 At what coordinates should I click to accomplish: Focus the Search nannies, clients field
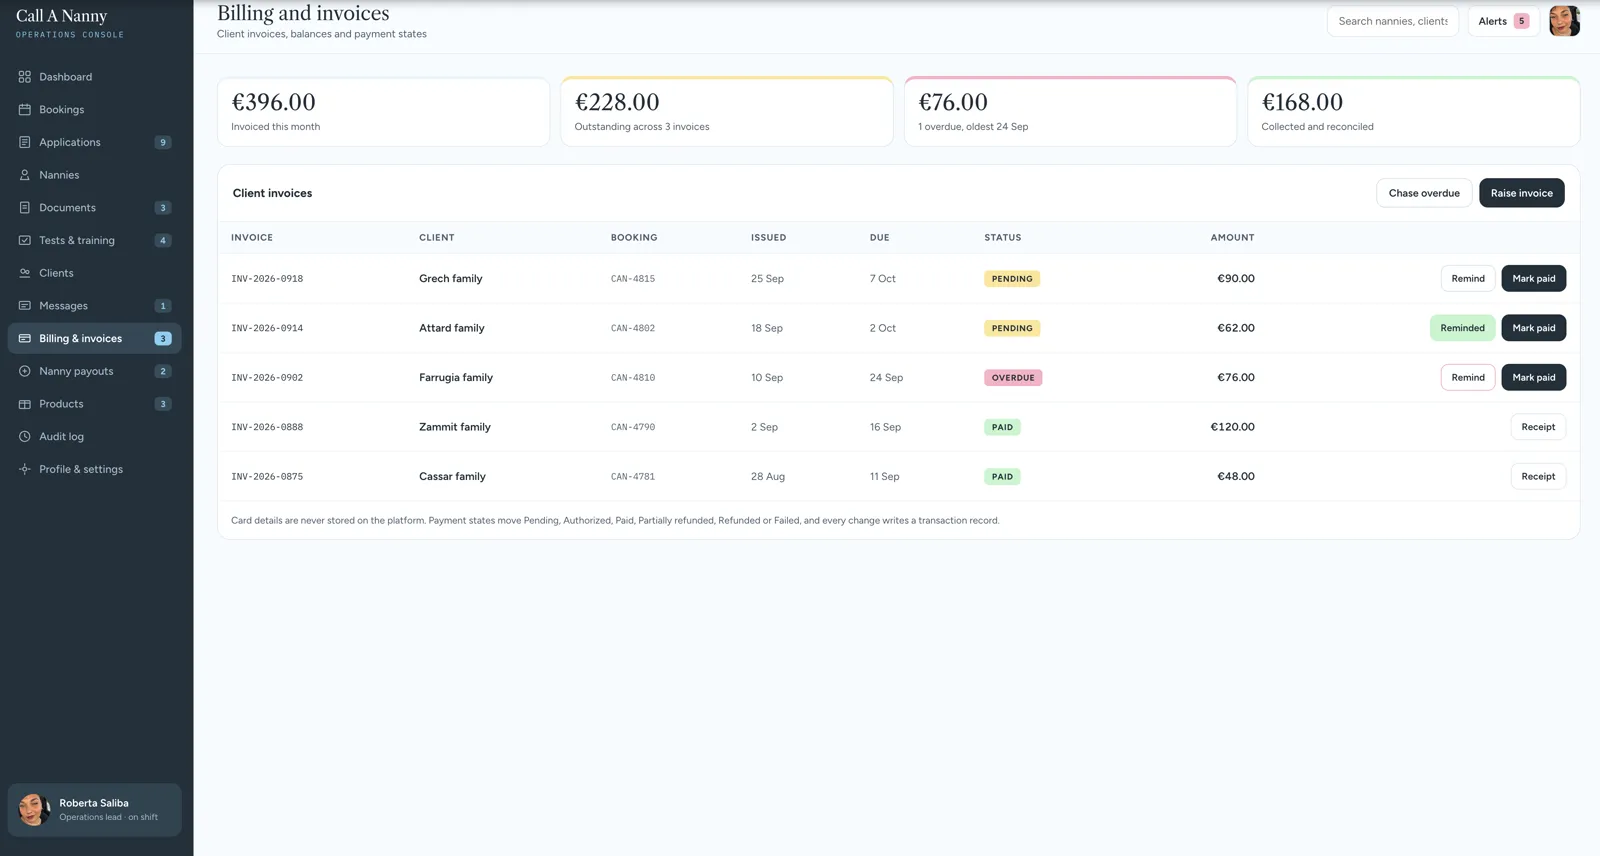pos(1393,21)
